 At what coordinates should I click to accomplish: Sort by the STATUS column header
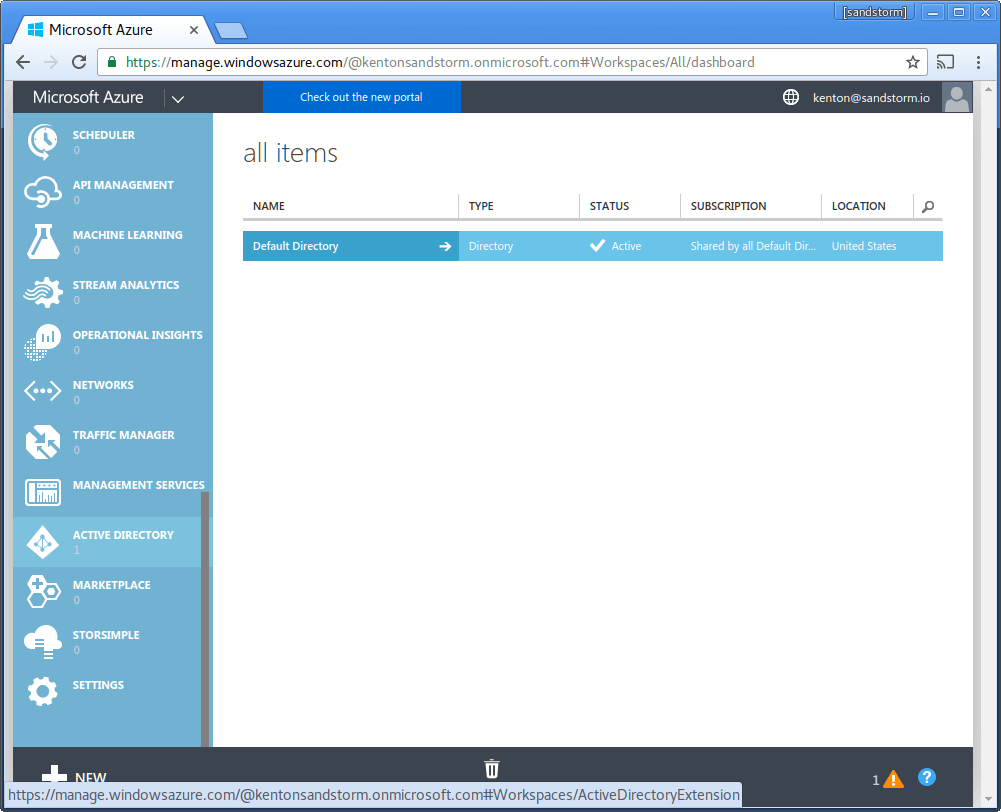609,206
